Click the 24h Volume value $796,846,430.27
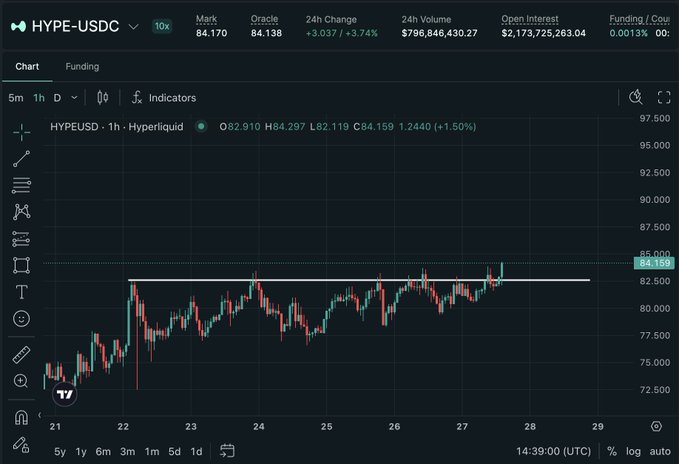 click(439, 33)
